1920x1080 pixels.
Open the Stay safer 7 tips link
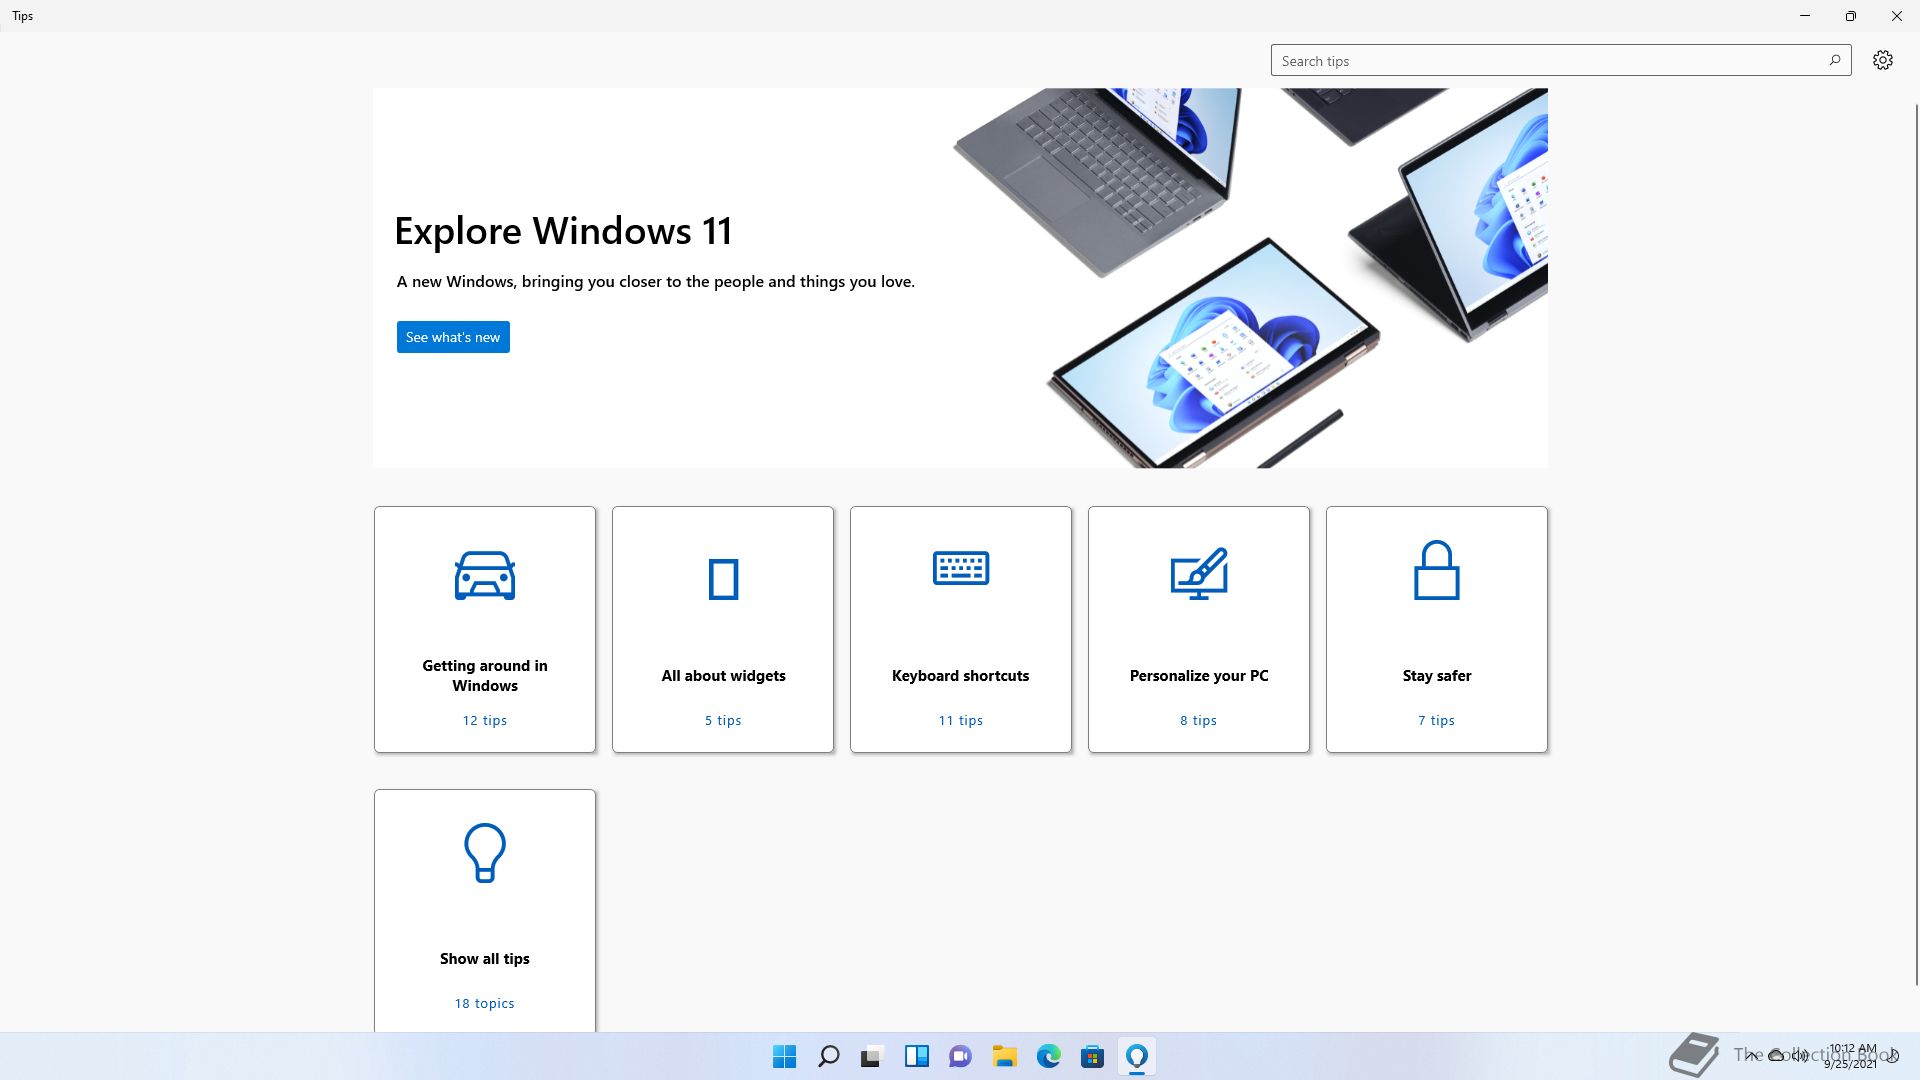[x=1436, y=720]
